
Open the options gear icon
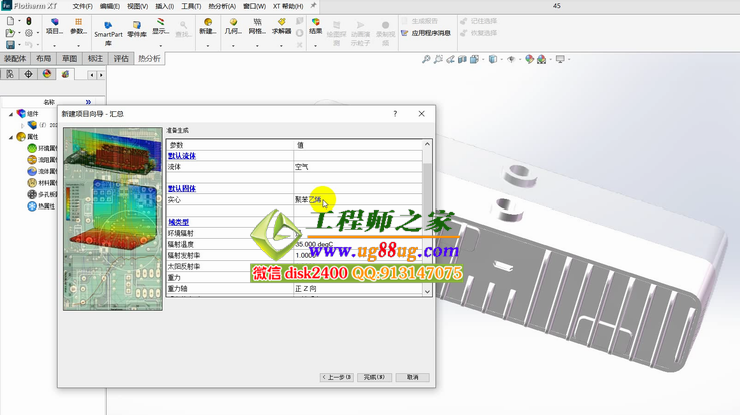coord(29,33)
